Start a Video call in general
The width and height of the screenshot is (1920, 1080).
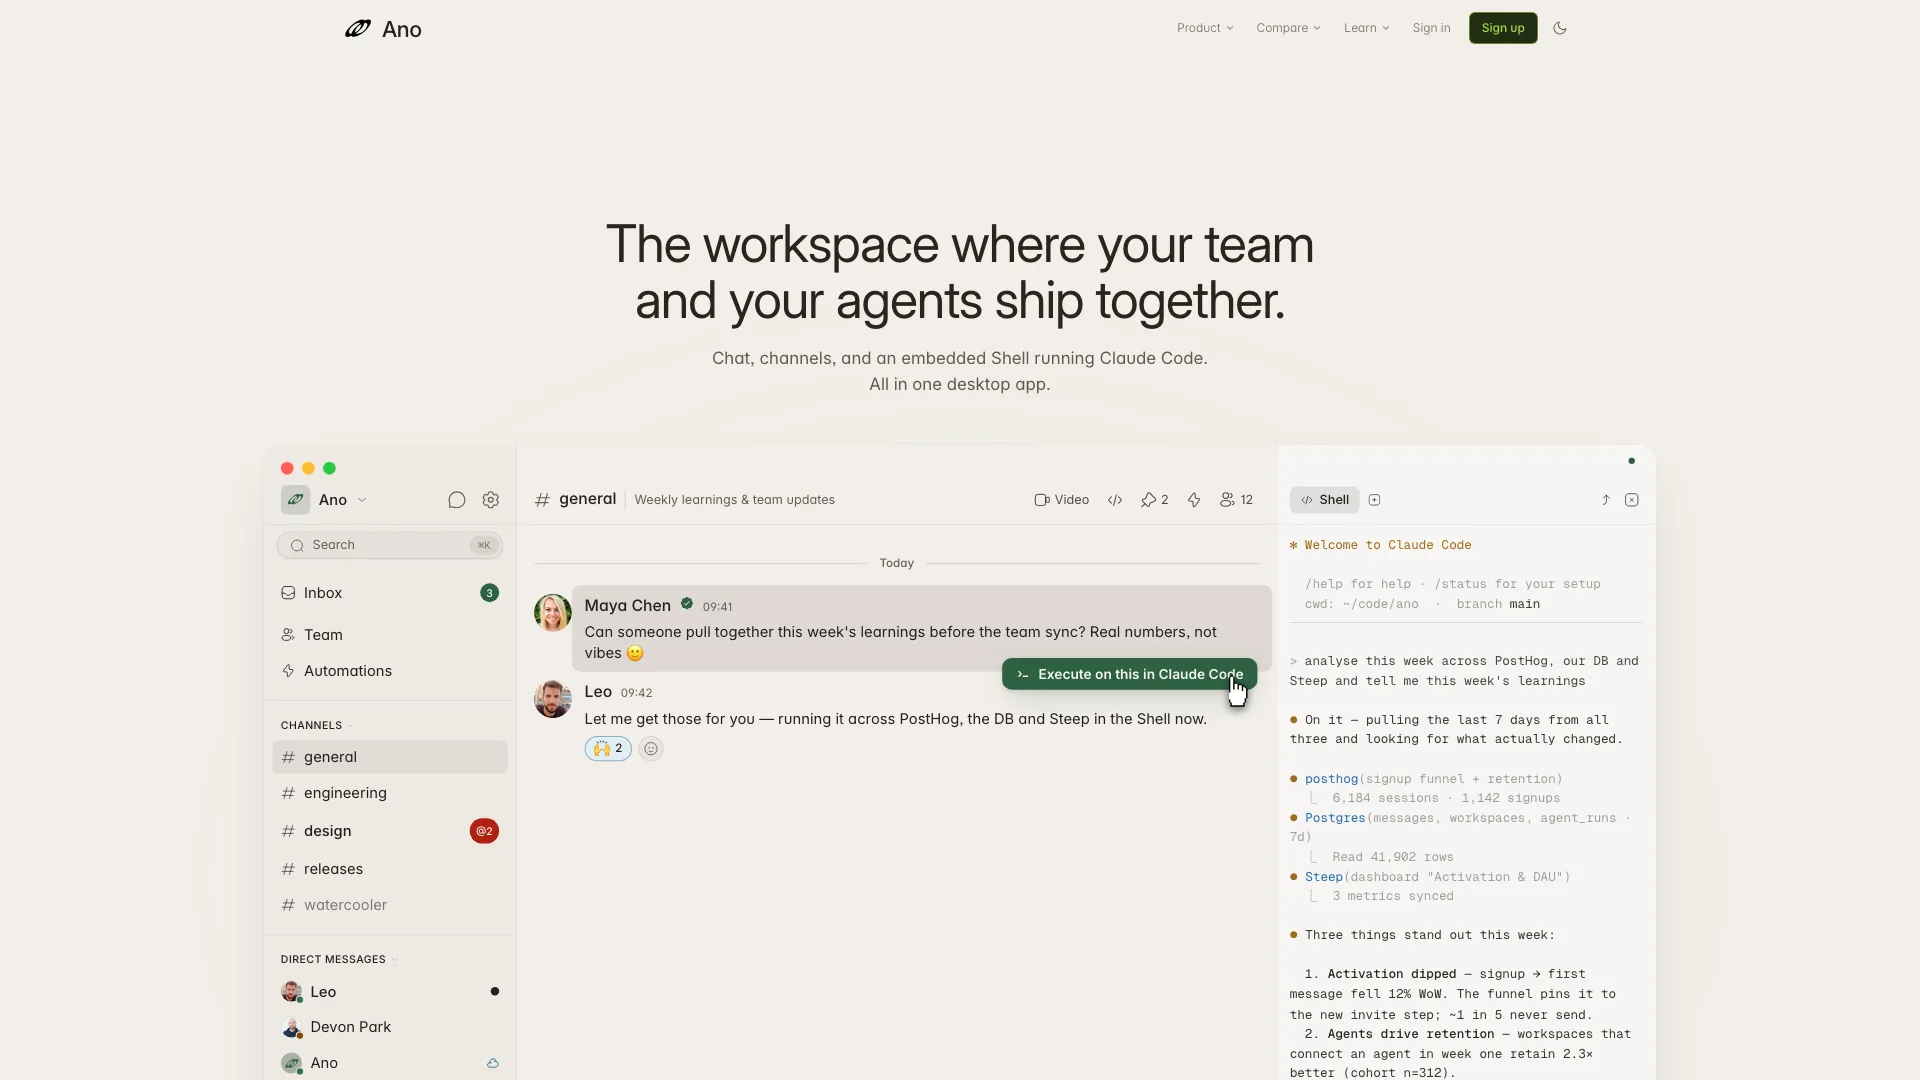[1061, 500]
